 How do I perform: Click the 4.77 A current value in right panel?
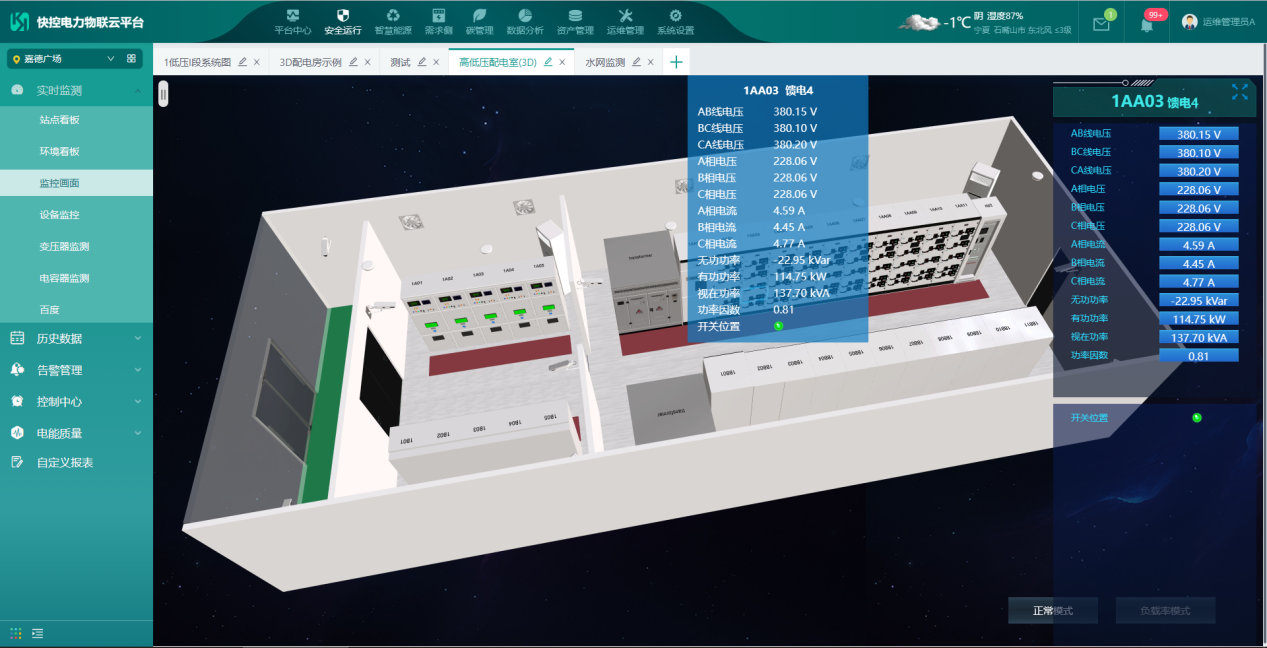(x=1198, y=282)
